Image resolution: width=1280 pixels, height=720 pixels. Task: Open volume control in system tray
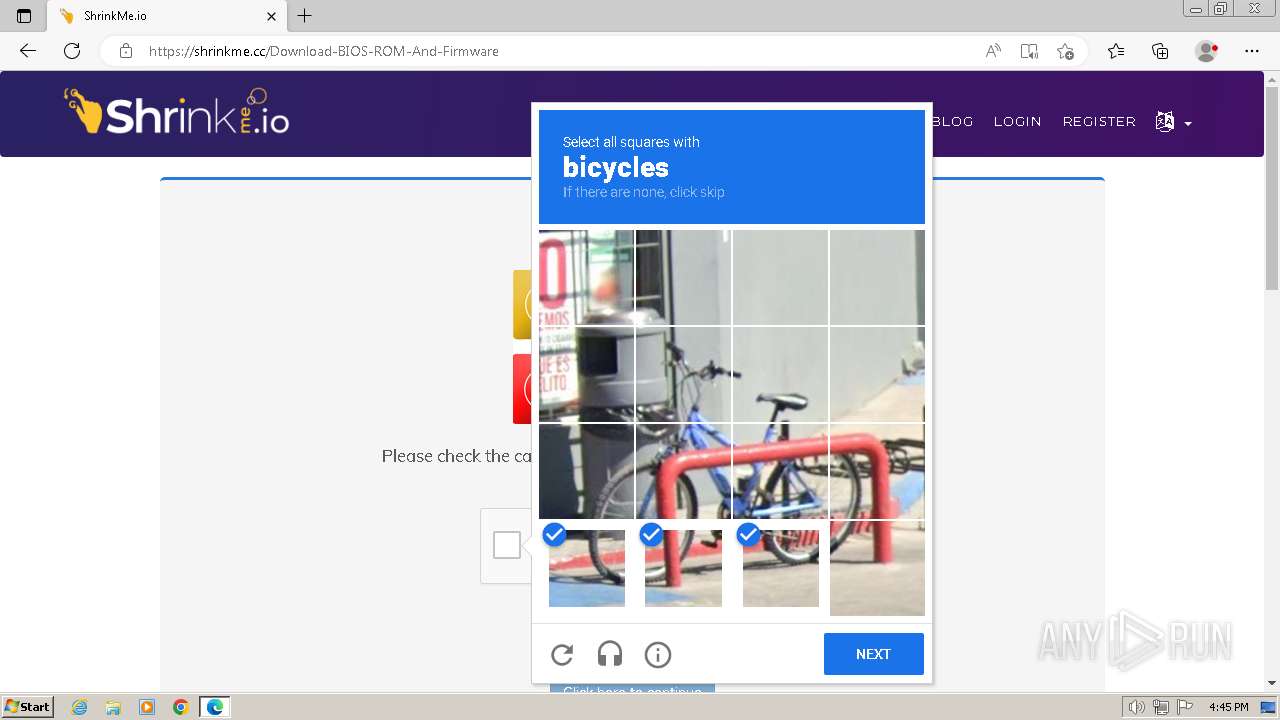point(1137,707)
